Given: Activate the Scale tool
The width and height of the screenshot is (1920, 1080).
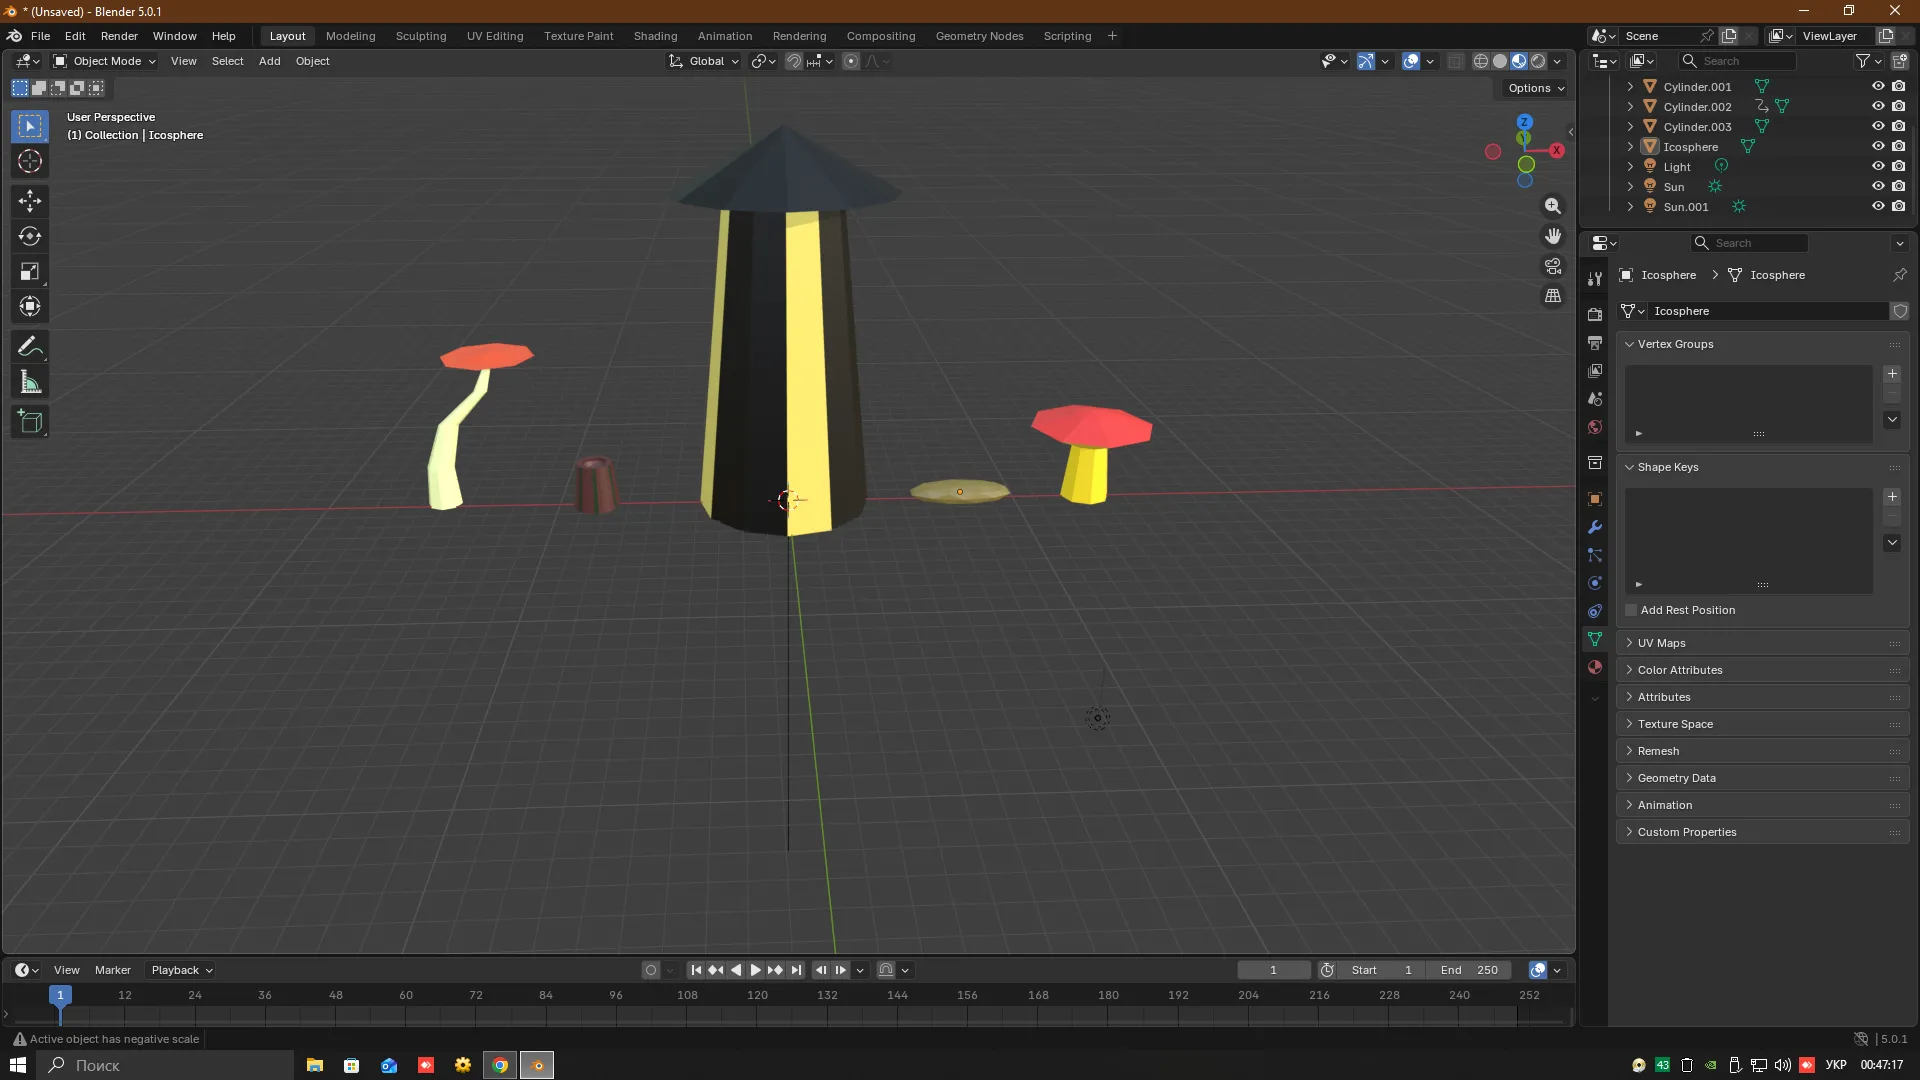Looking at the screenshot, I should 30,271.
